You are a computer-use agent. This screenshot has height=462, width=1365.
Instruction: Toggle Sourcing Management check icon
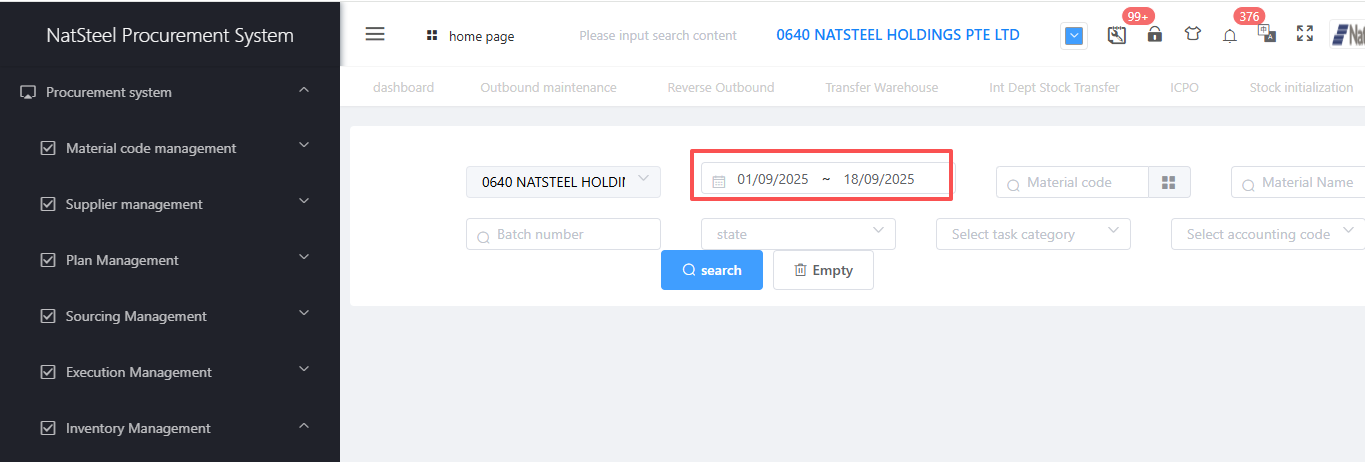coord(47,316)
